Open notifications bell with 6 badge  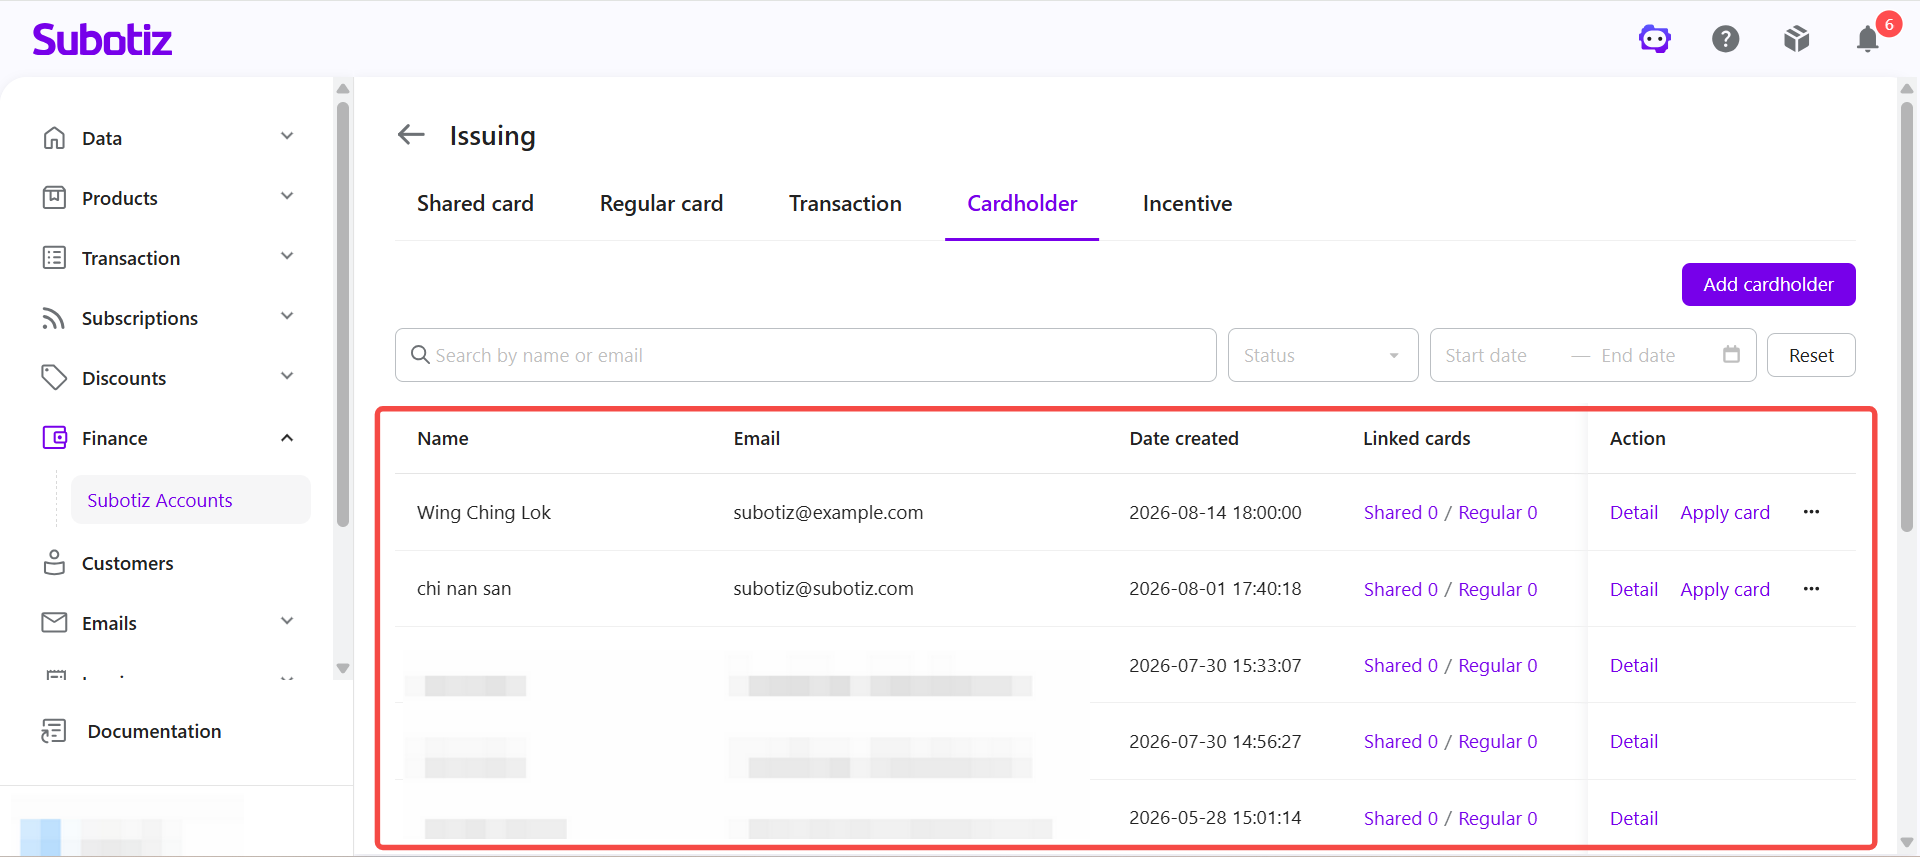tap(1868, 39)
